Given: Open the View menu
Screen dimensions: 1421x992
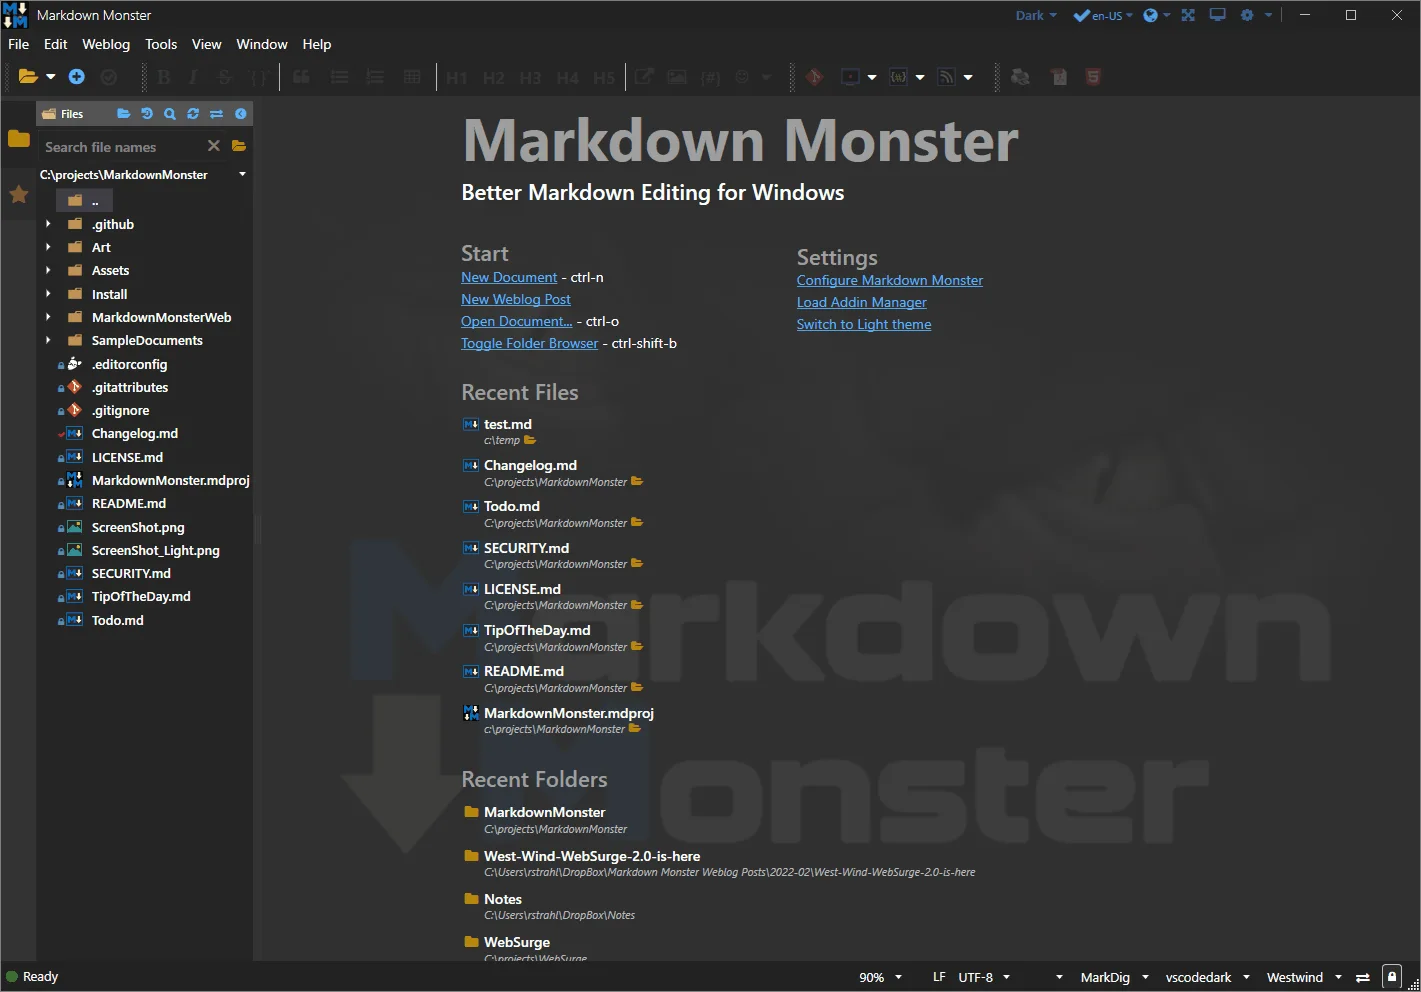Looking at the screenshot, I should [207, 44].
